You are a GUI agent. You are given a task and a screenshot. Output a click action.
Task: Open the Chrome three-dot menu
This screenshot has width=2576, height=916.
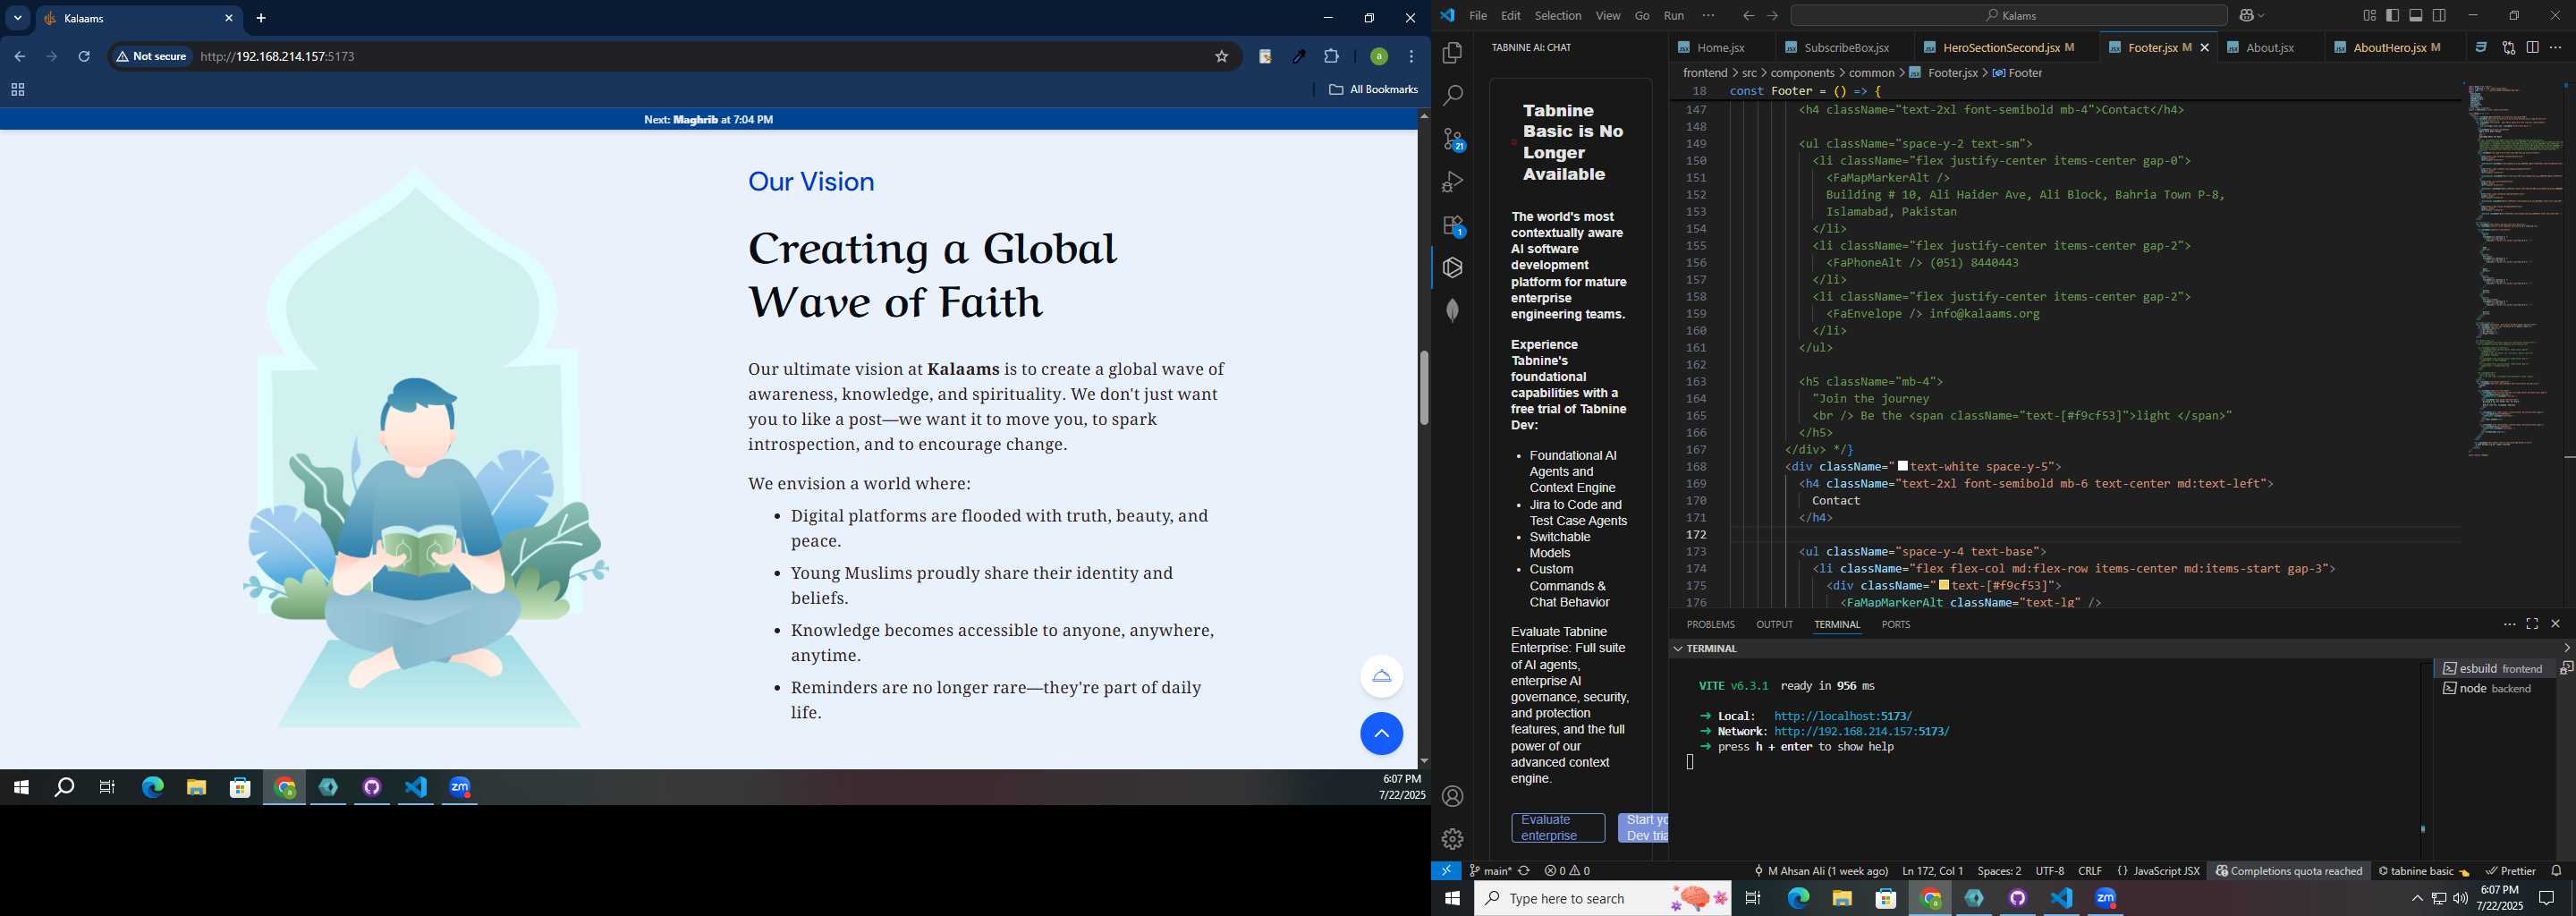[x=1411, y=57]
